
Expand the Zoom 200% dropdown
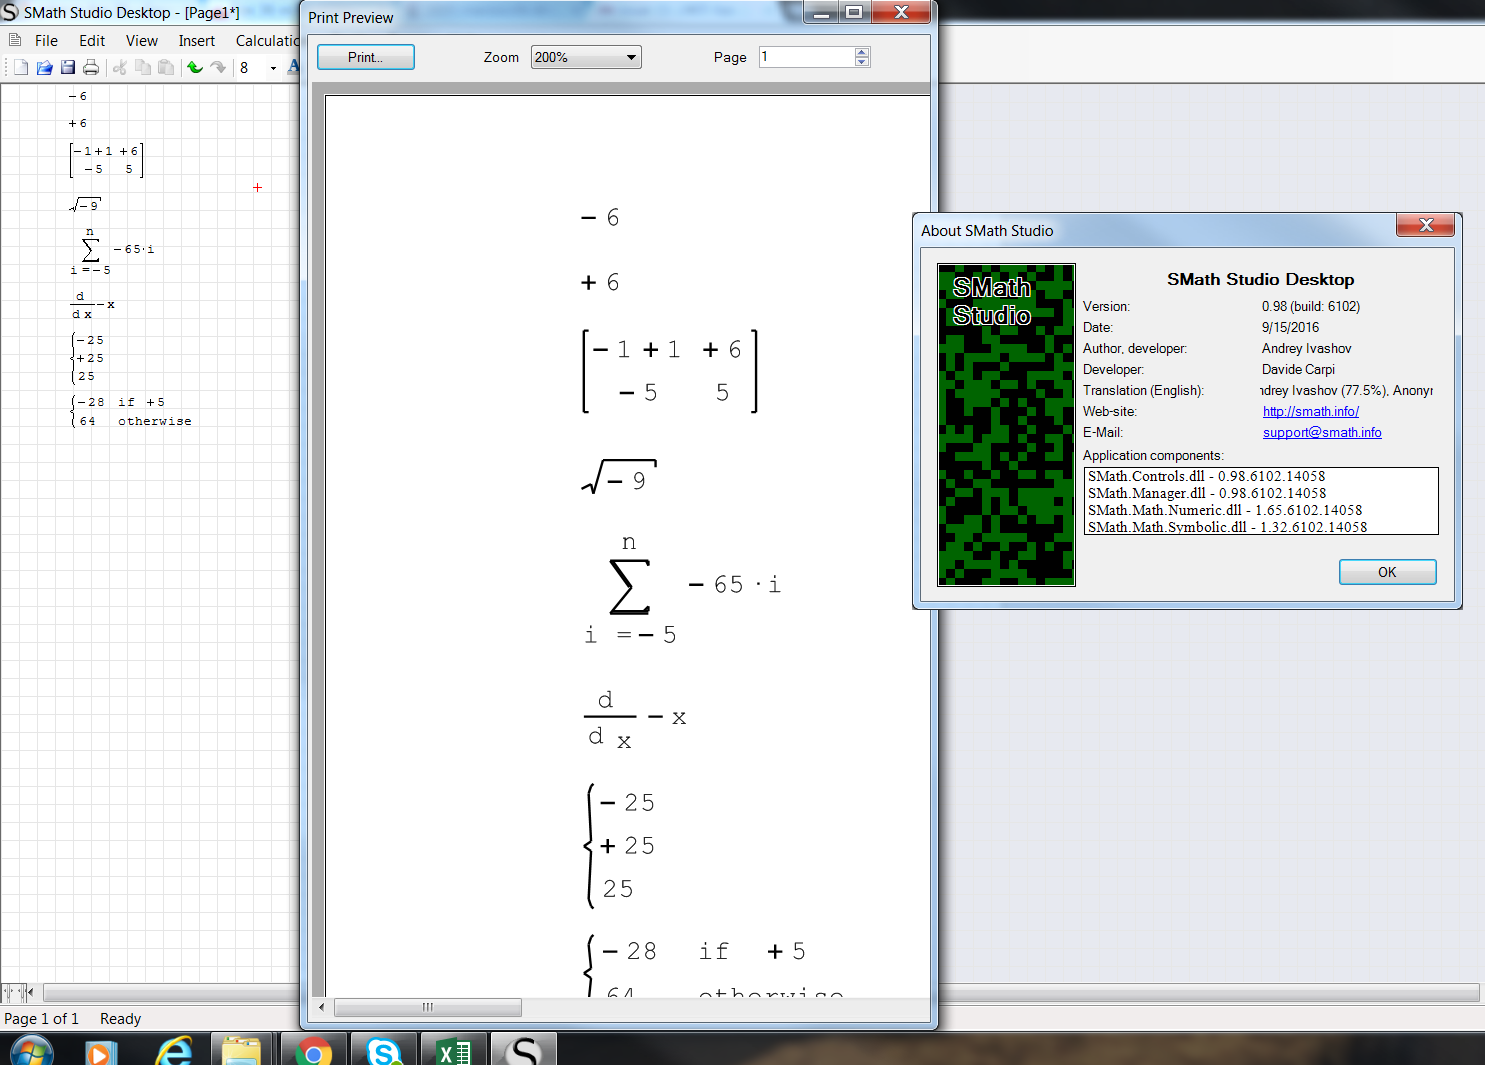(631, 57)
